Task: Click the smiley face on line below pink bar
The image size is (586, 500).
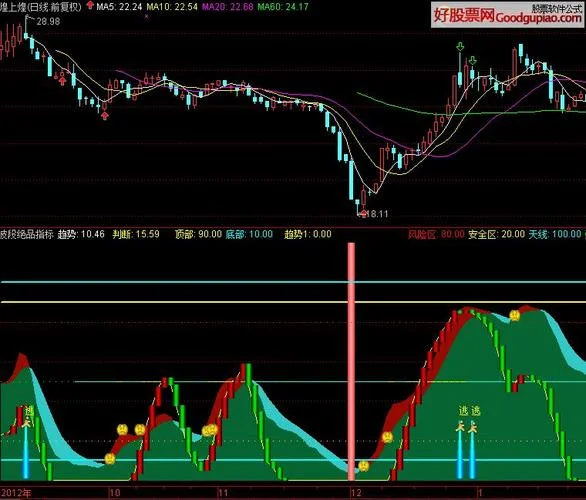Action: click(364, 466)
